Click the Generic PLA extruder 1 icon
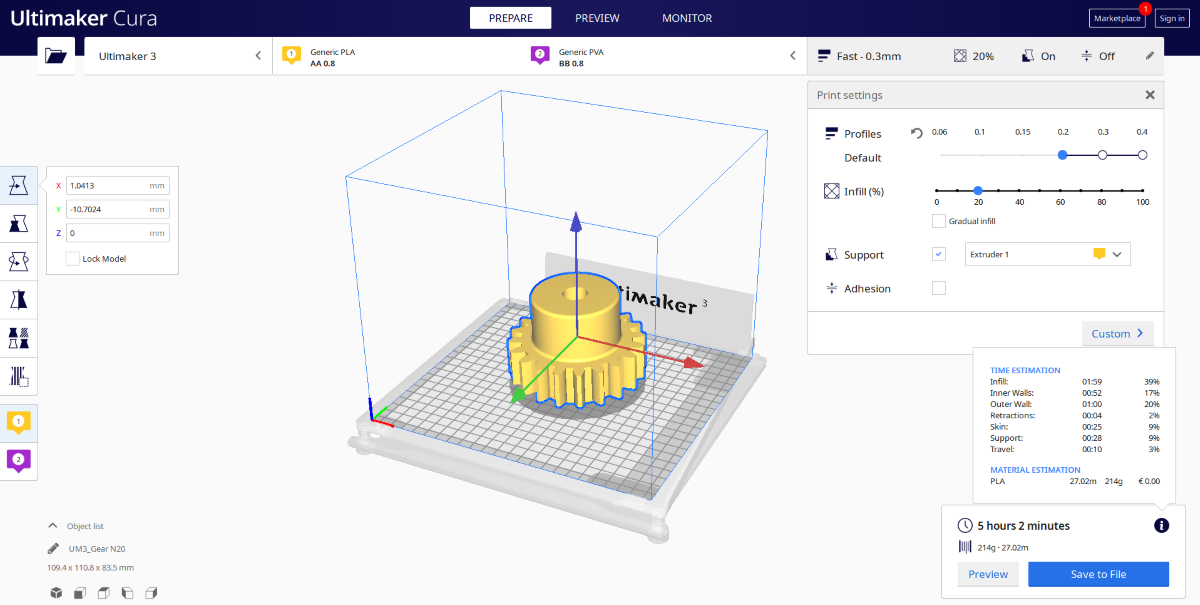Image resolution: width=1200 pixels, height=605 pixels. click(x=291, y=55)
